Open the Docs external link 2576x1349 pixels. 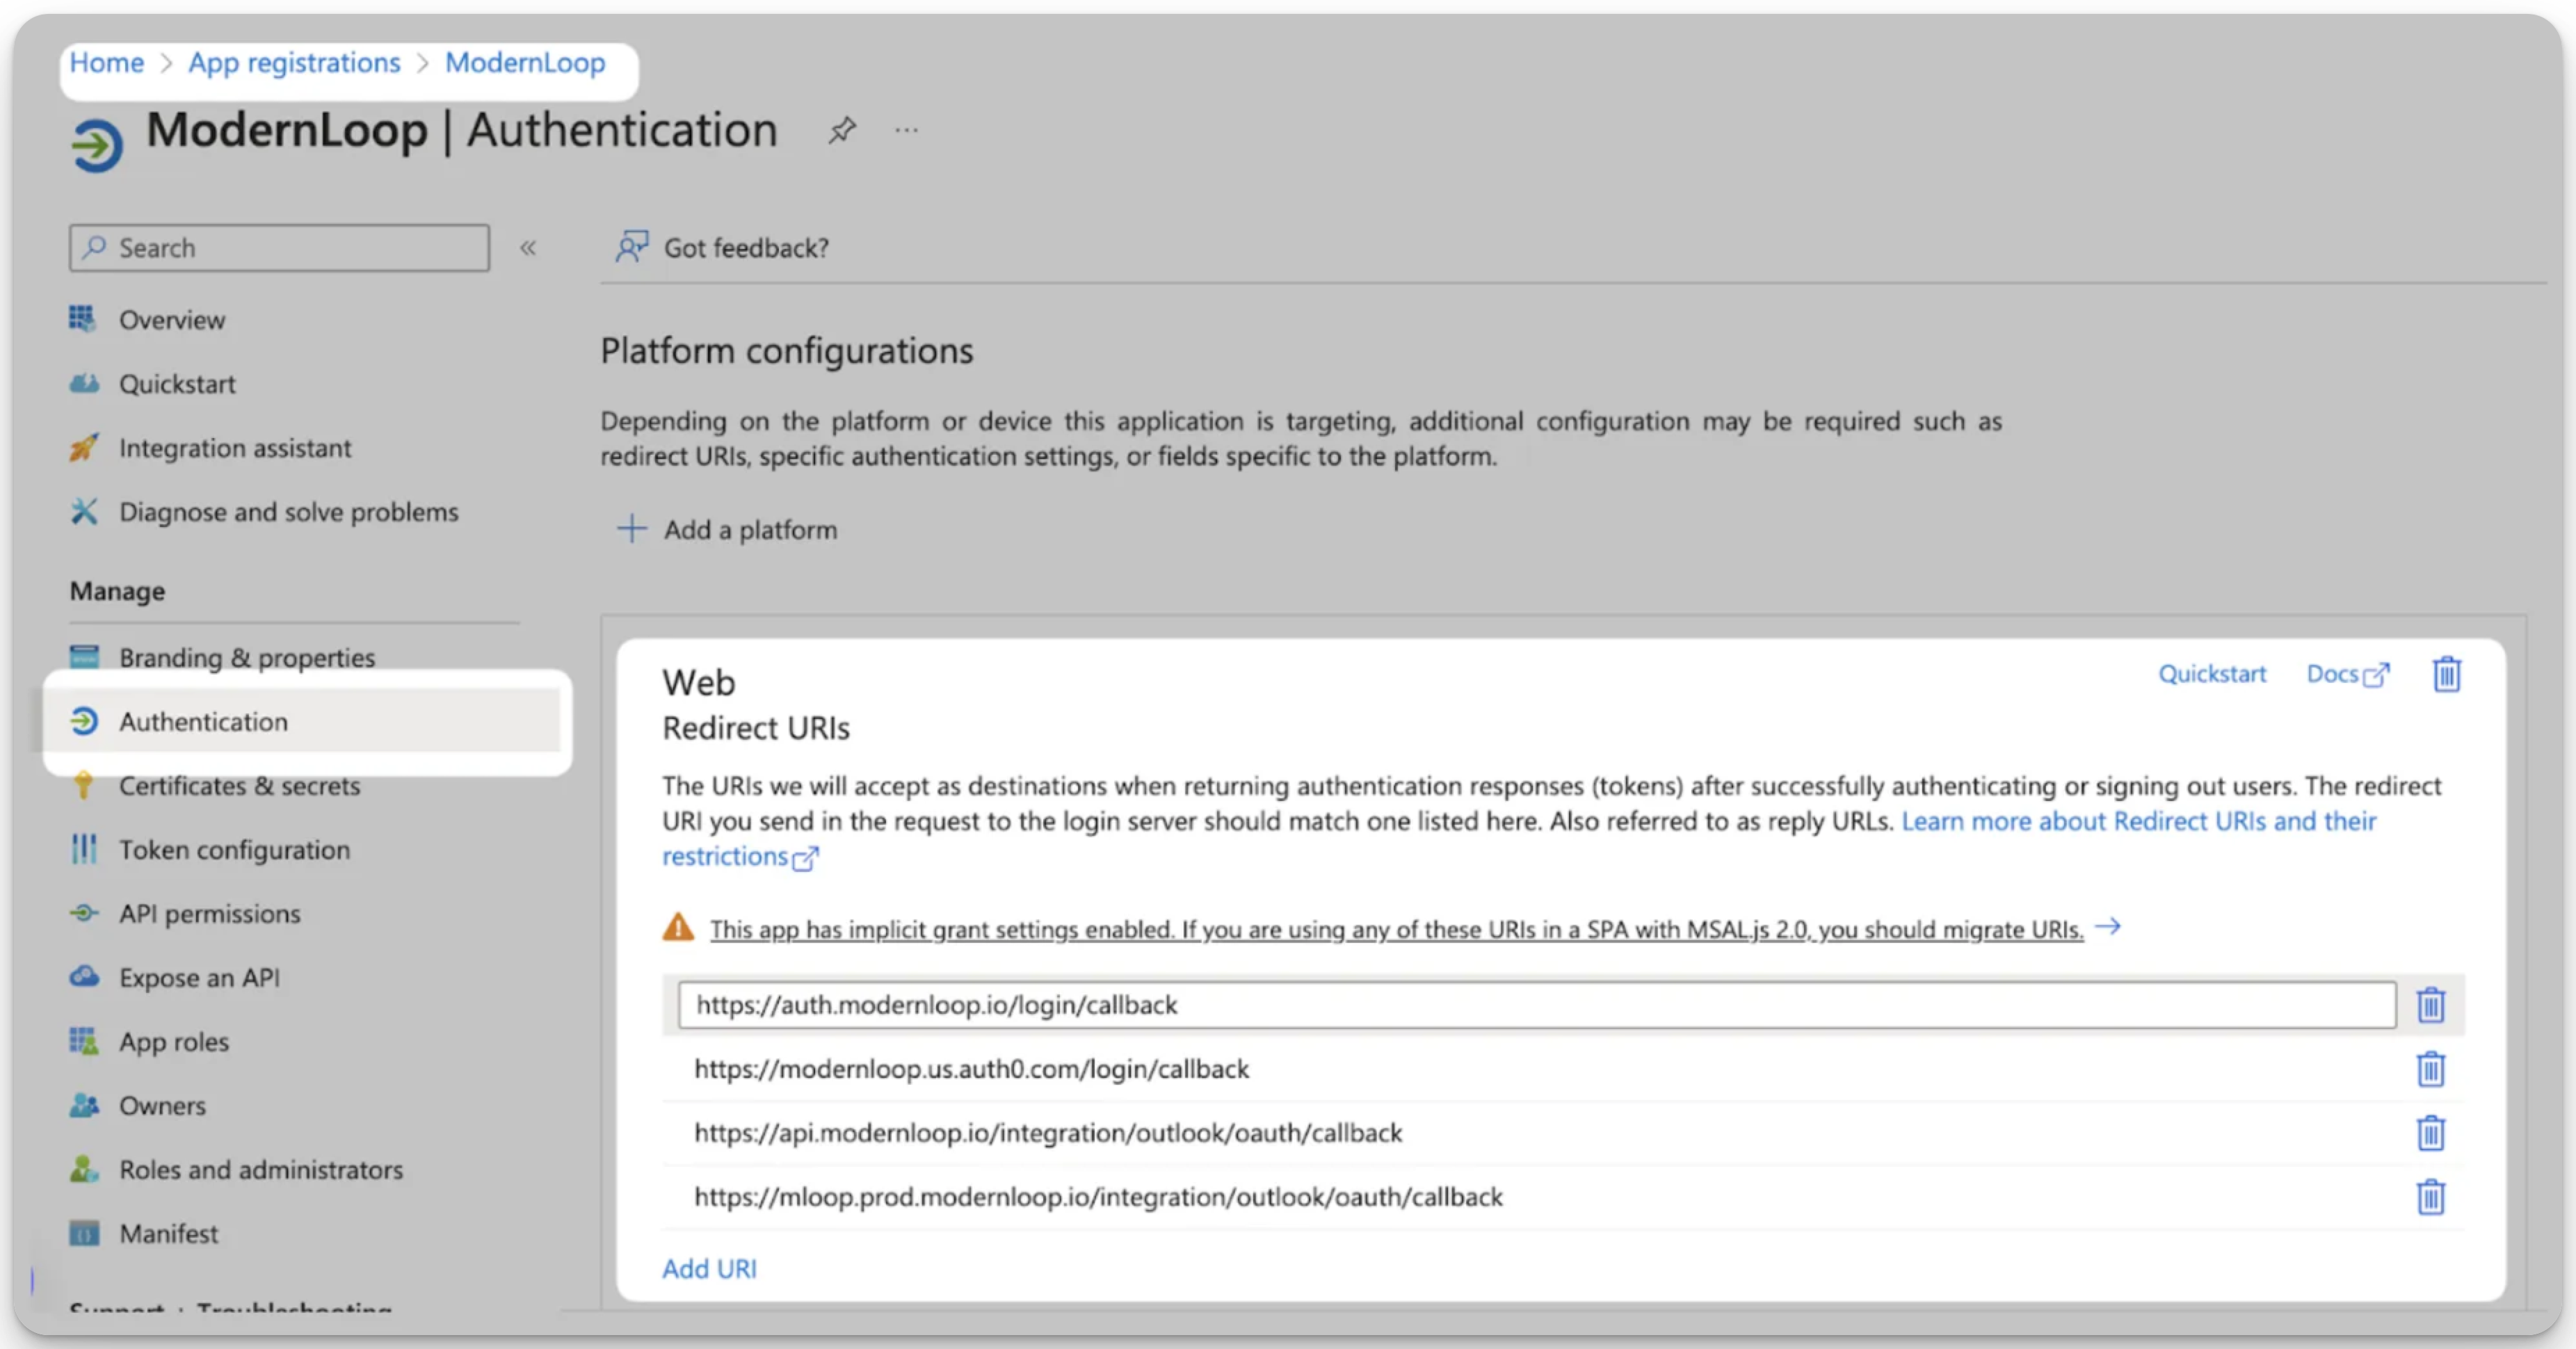[2347, 674]
